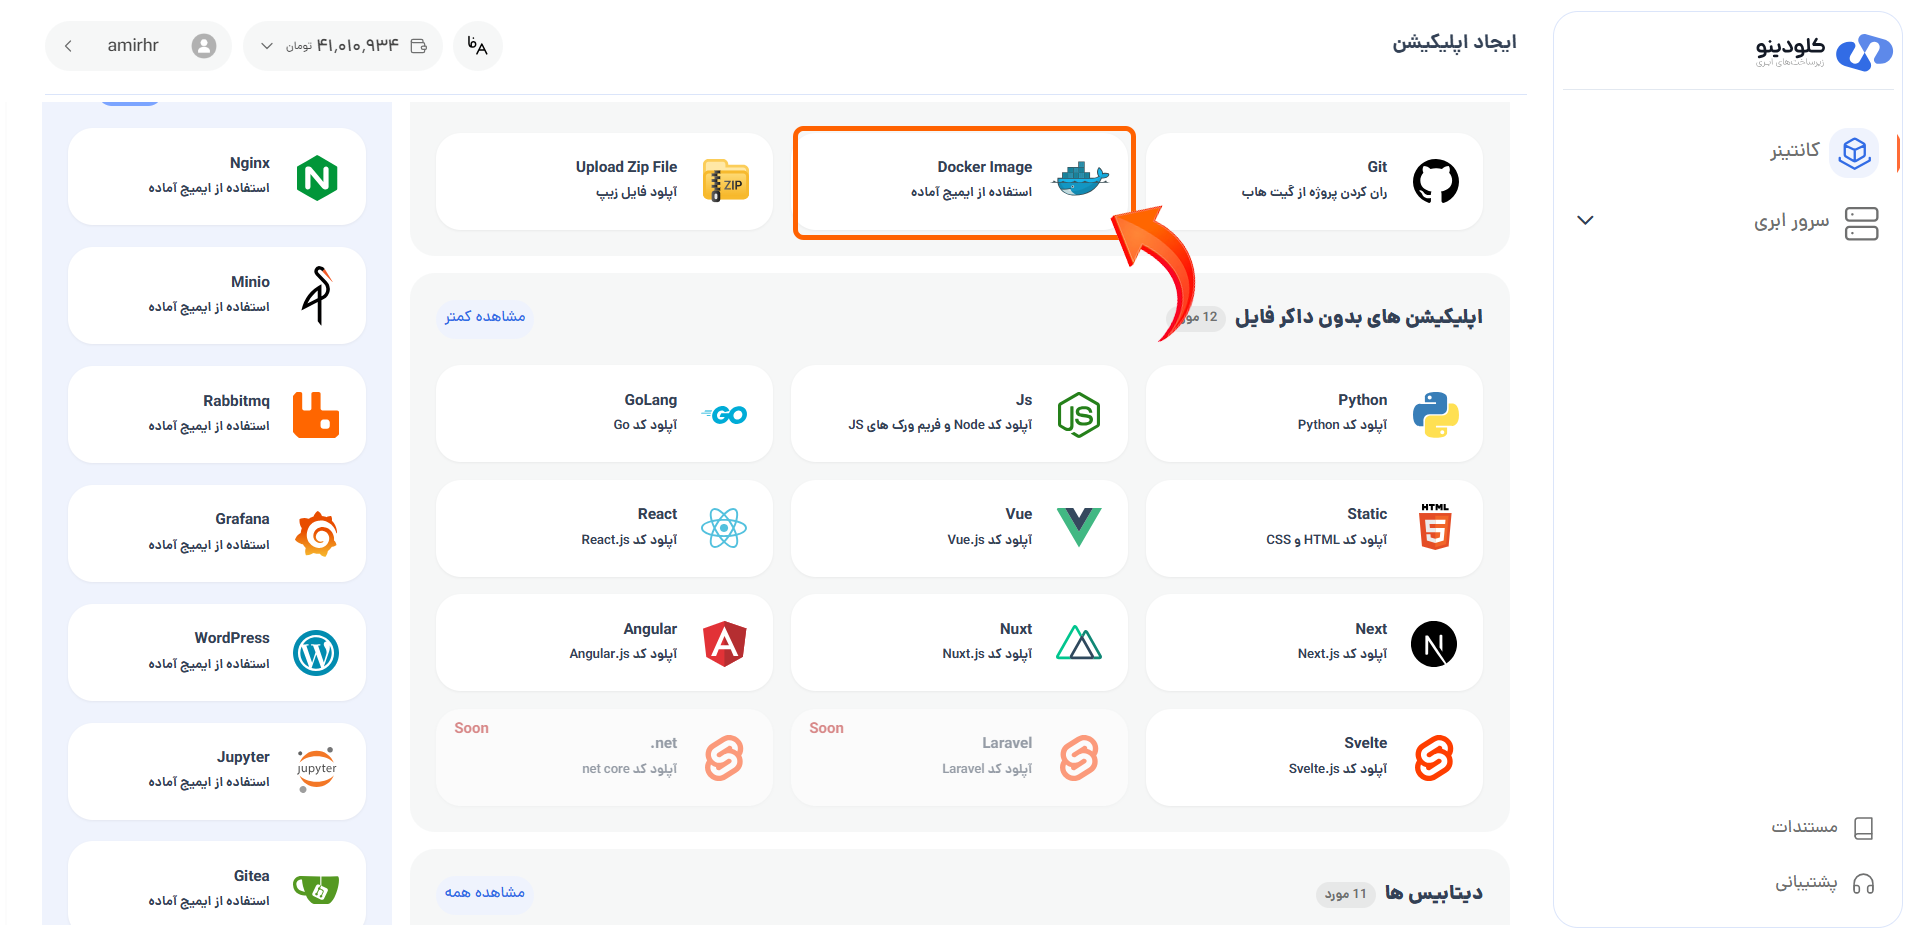Click the Rabbitmq orange icon
Image resolution: width=1912 pixels, height=936 pixels.
coord(316,414)
